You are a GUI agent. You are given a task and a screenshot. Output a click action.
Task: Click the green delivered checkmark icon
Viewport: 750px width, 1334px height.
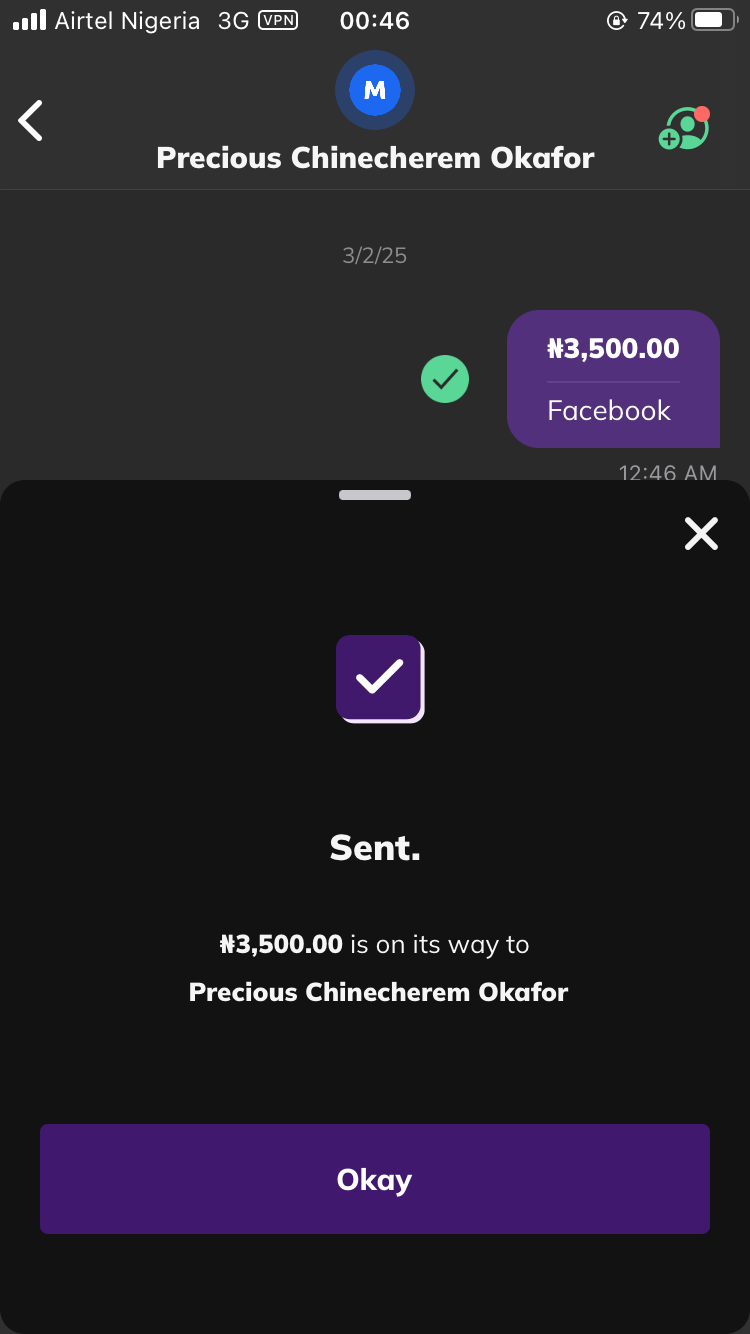click(x=445, y=380)
